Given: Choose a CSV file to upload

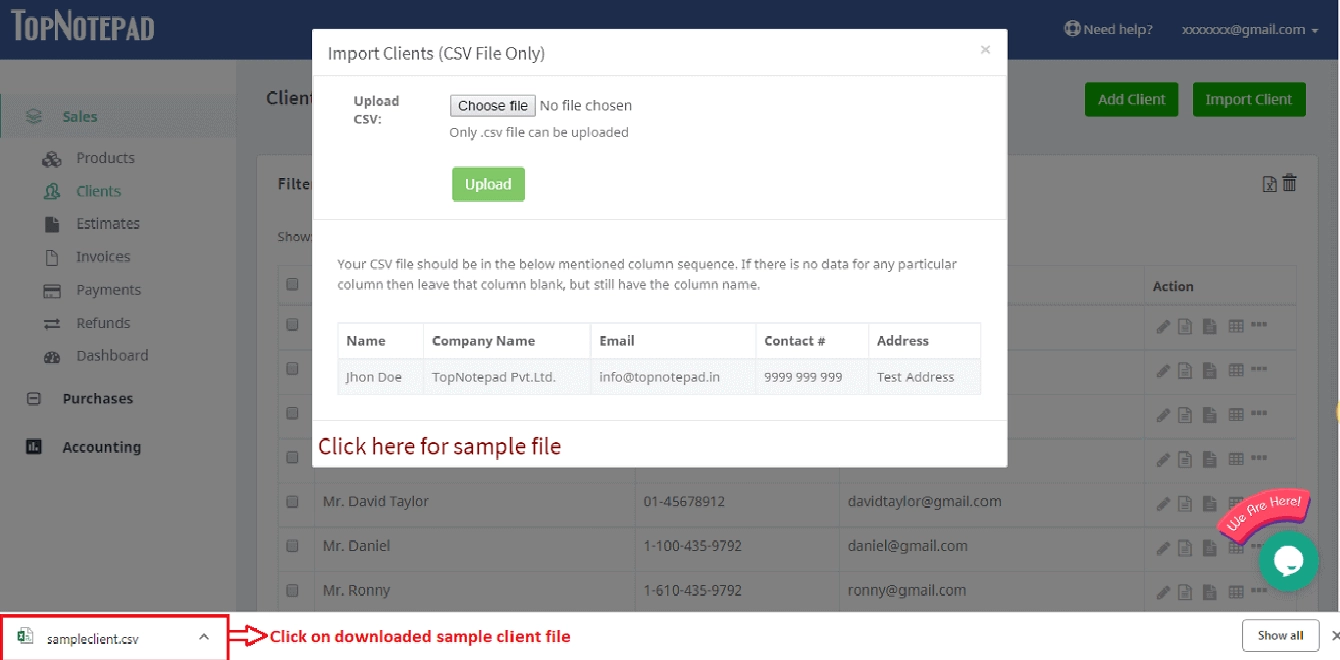Looking at the screenshot, I should pyautogui.click(x=492, y=105).
